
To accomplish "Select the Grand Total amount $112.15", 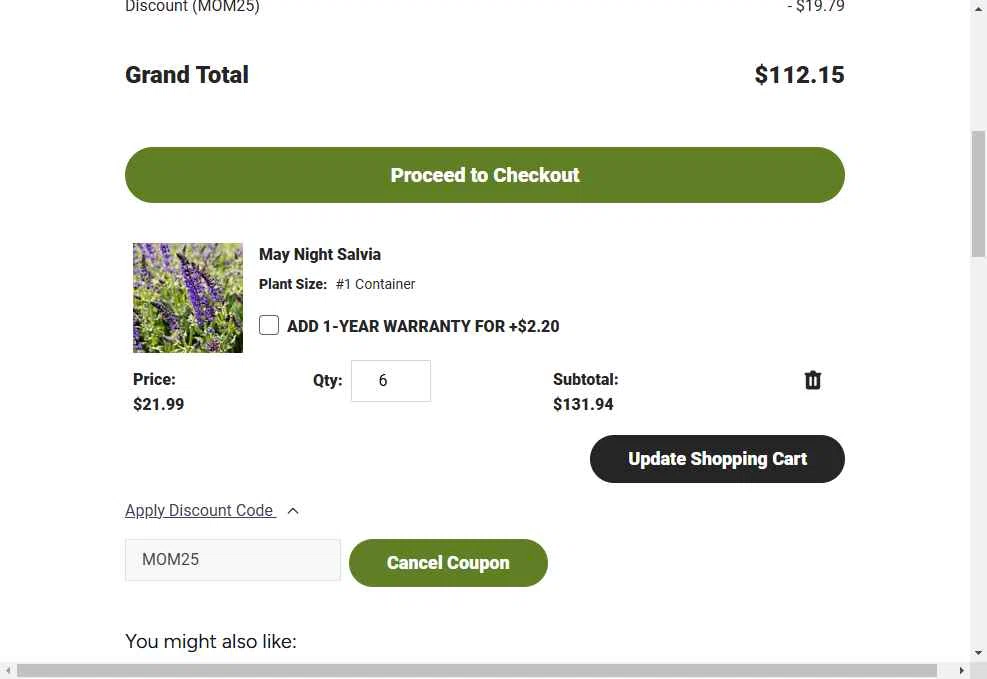I will [x=799, y=75].
